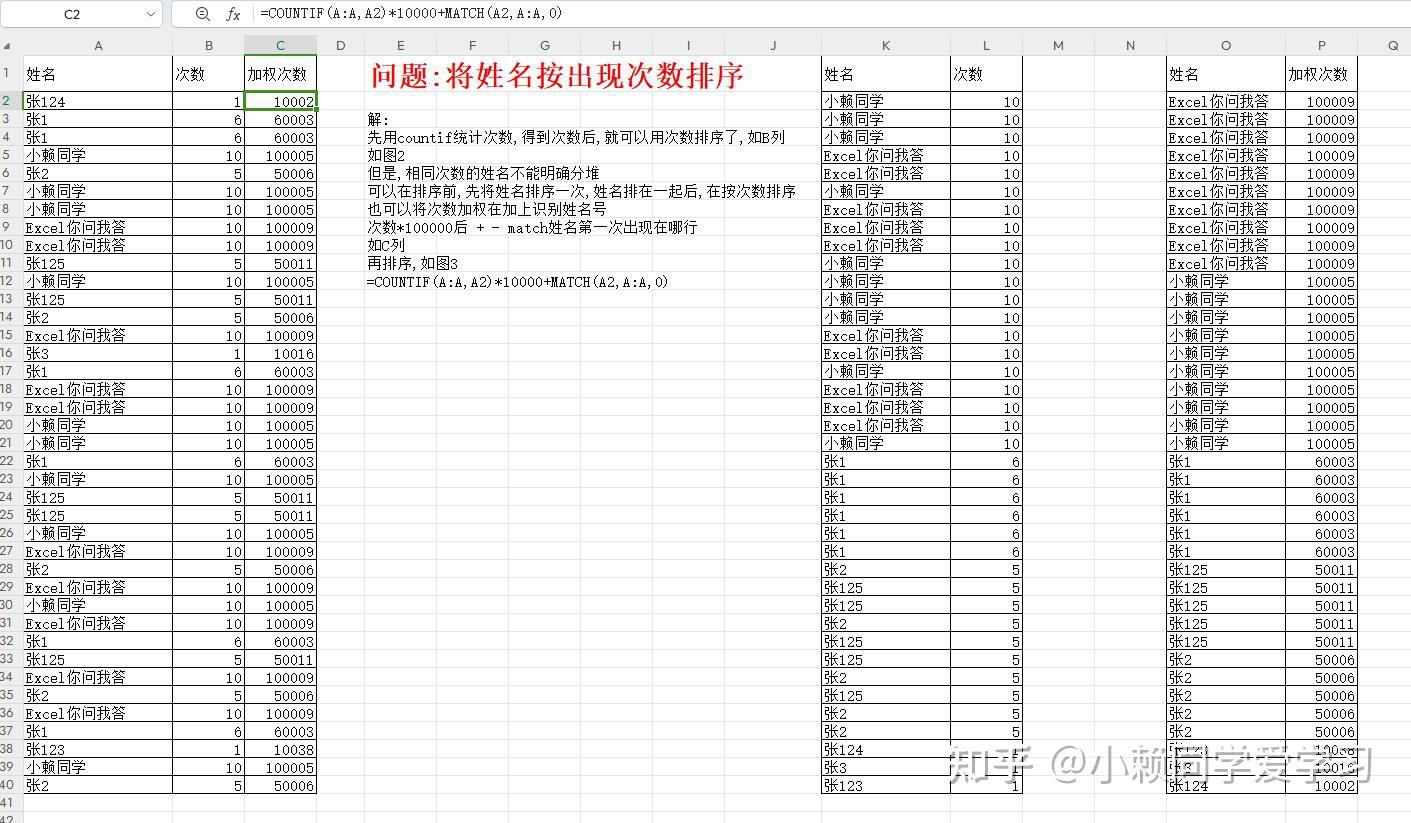Click cell P1 labeled 加权次数
The height and width of the screenshot is (823, 1411).
tap(1321, 74)
